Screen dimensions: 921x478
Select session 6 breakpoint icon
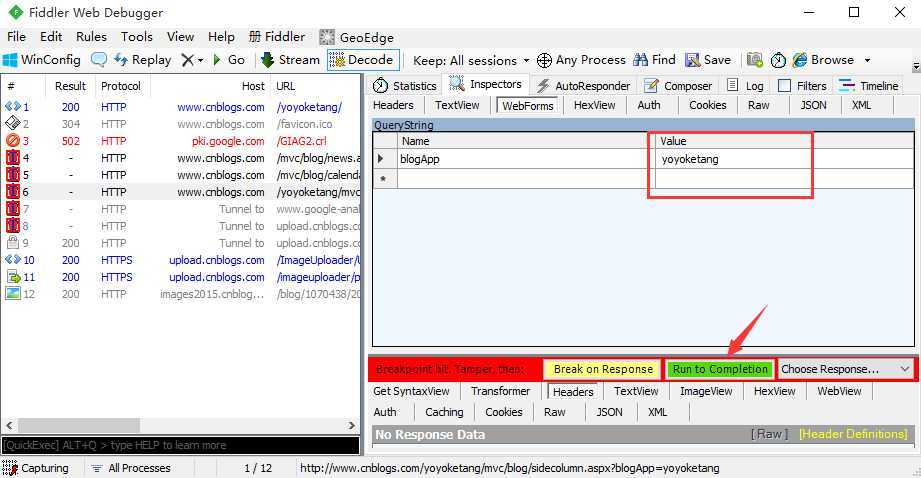coord(12,192)
